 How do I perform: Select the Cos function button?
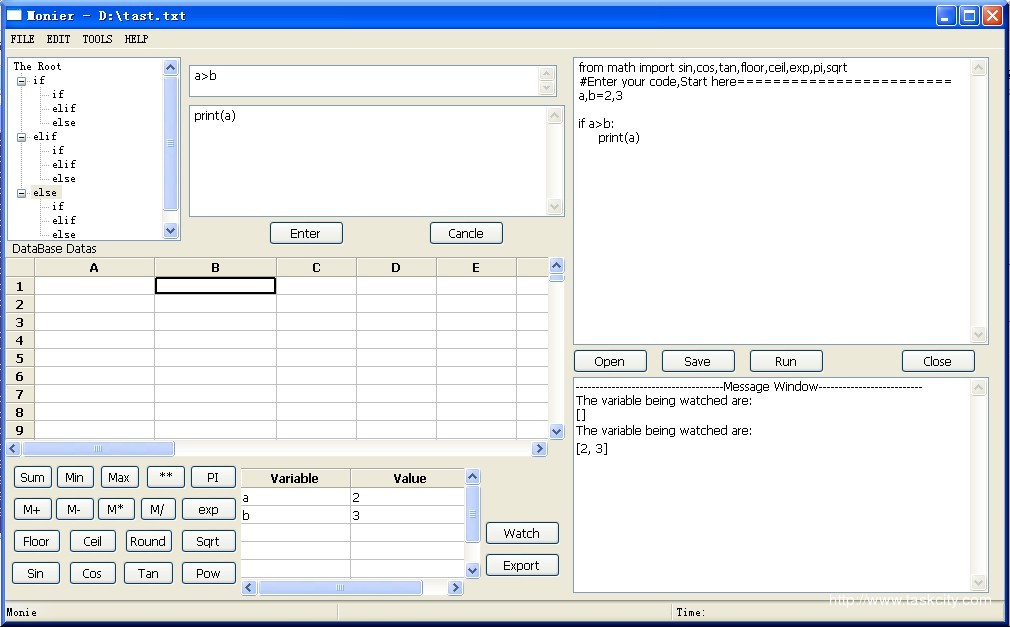click(92, 573)
